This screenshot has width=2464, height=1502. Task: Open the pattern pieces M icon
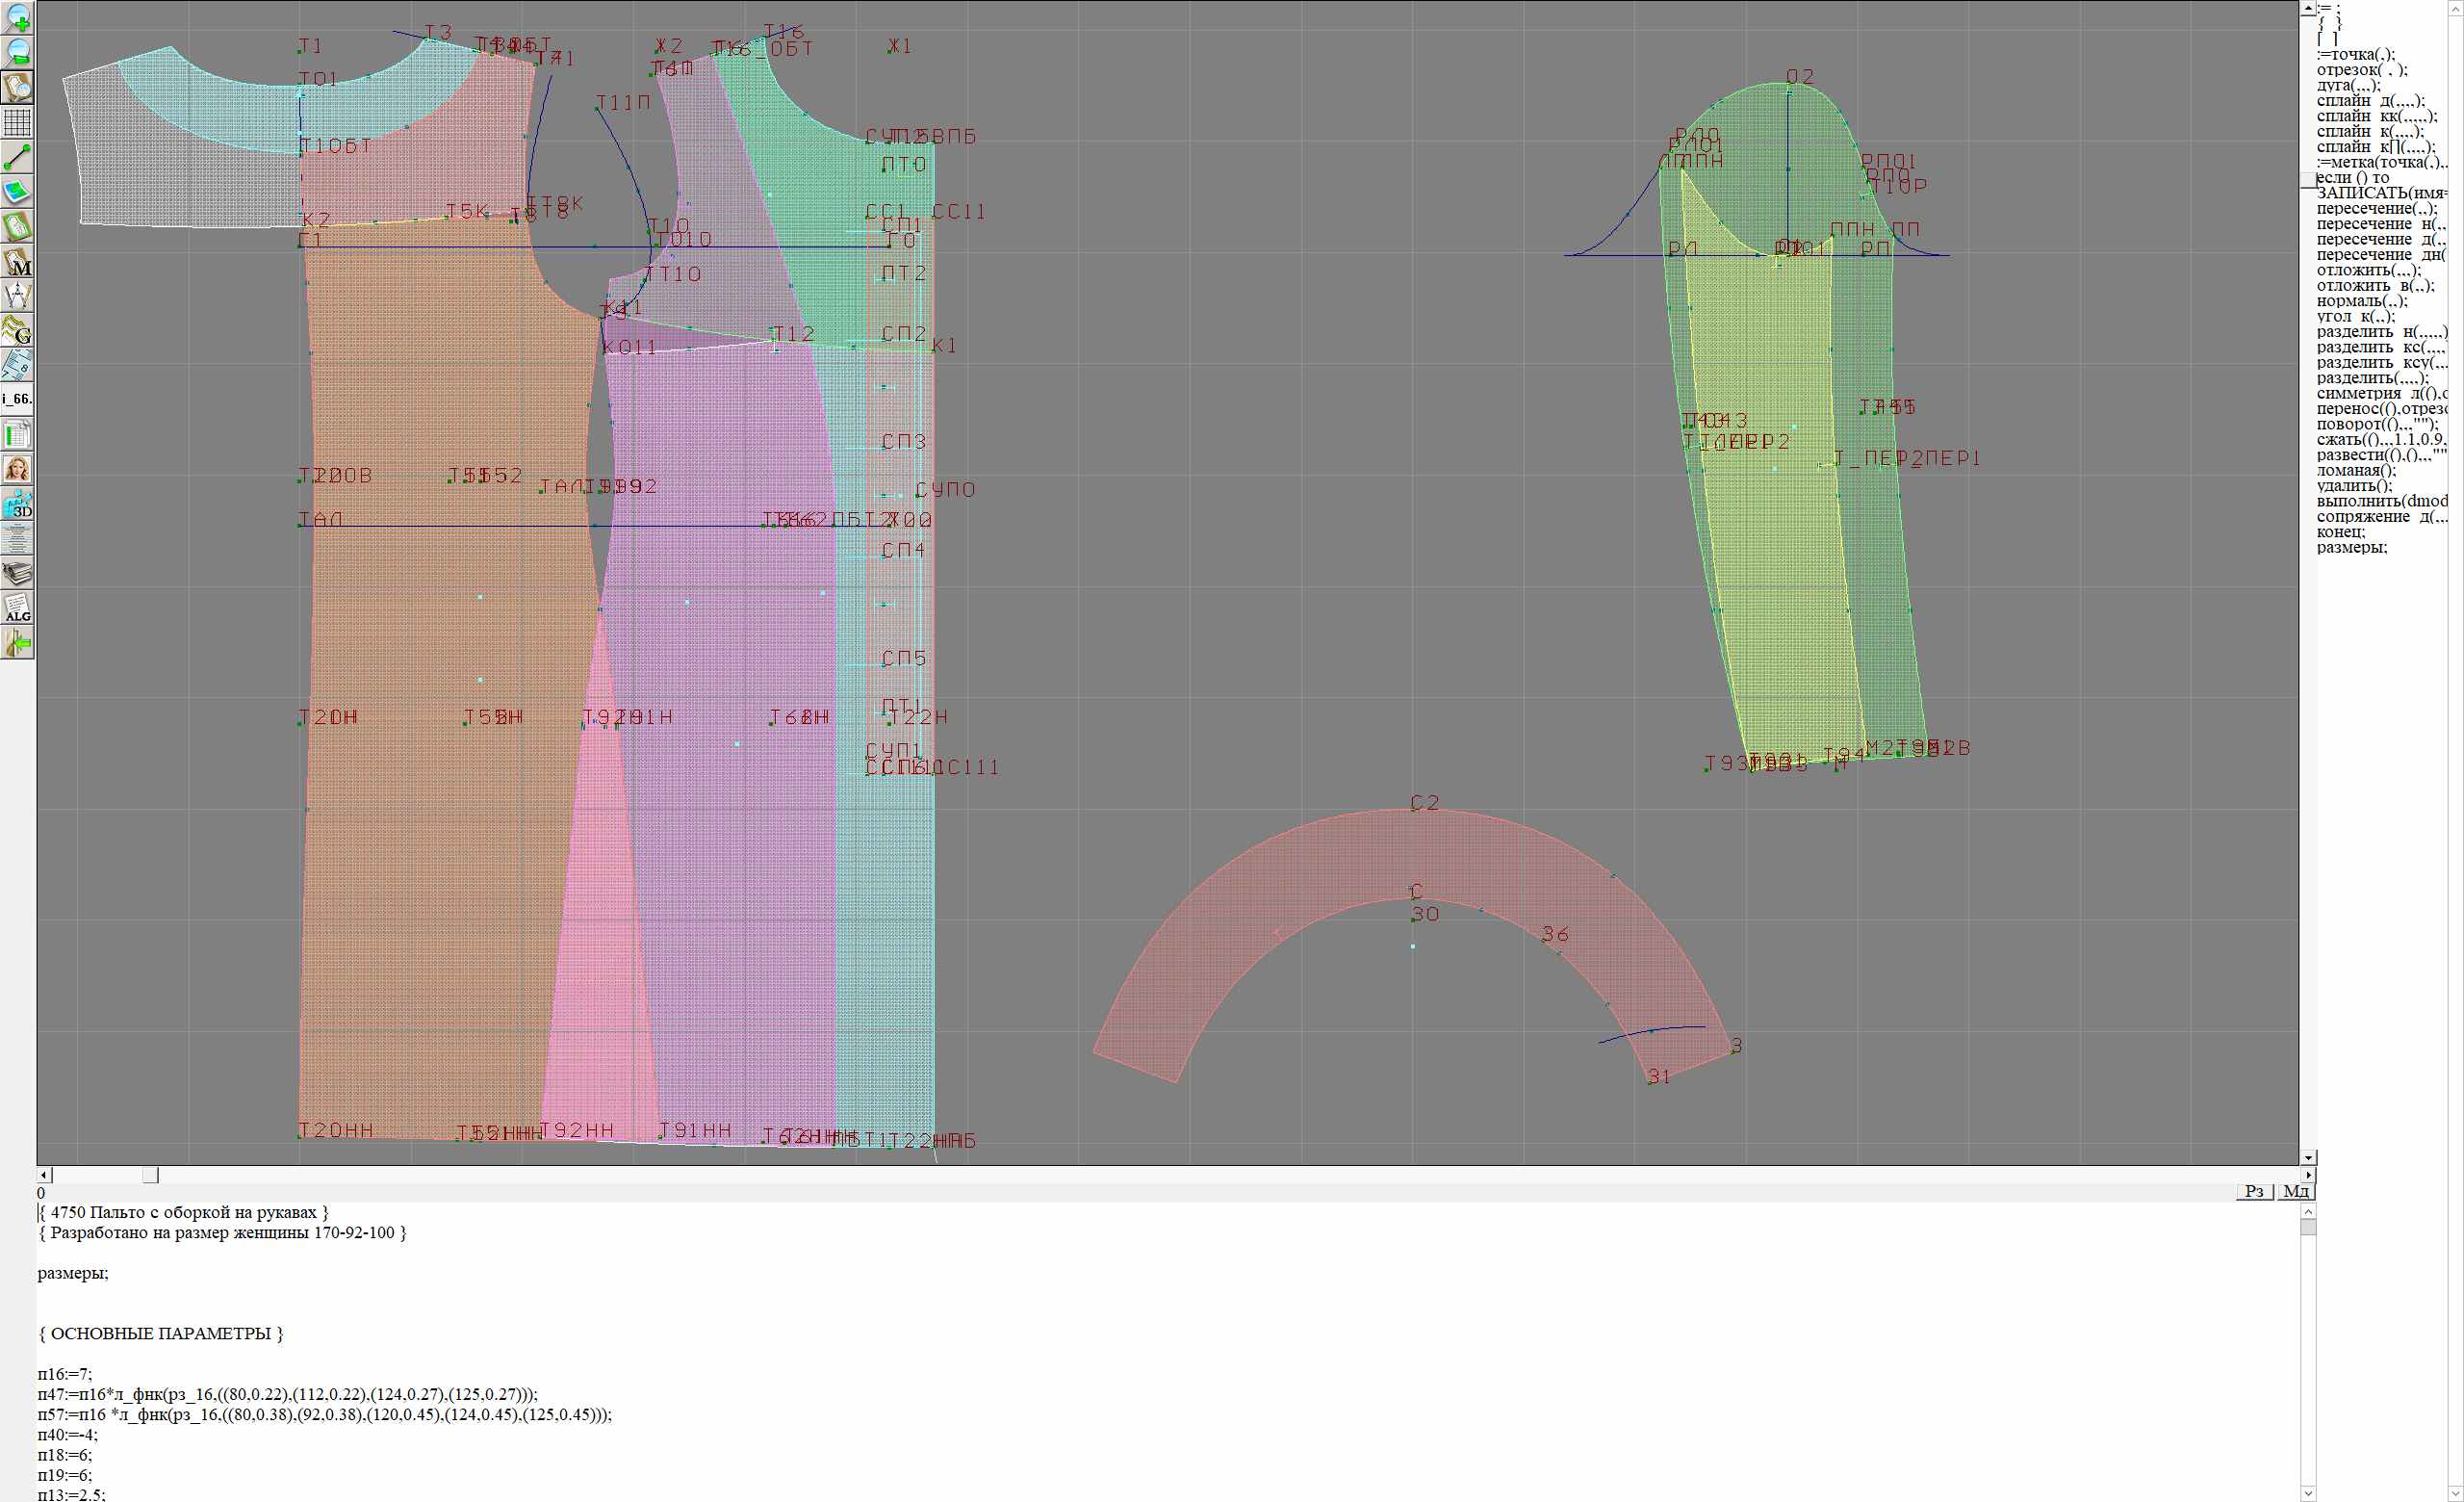[x=18, y=262]
